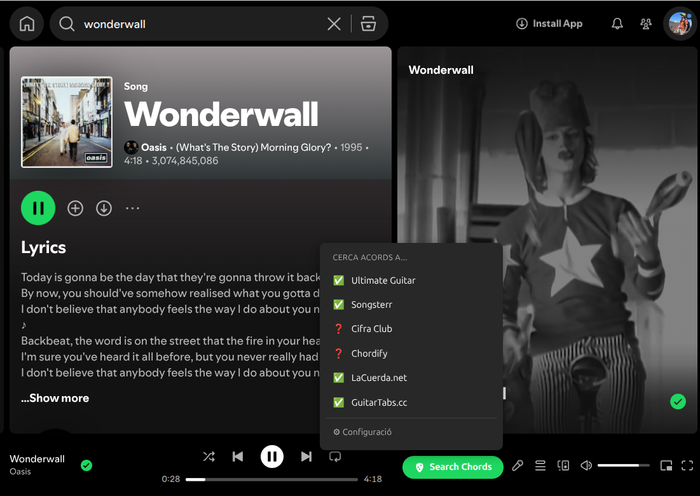Download the song with arrow icon
The image size is (700, 496).
[x=104, y=208]
